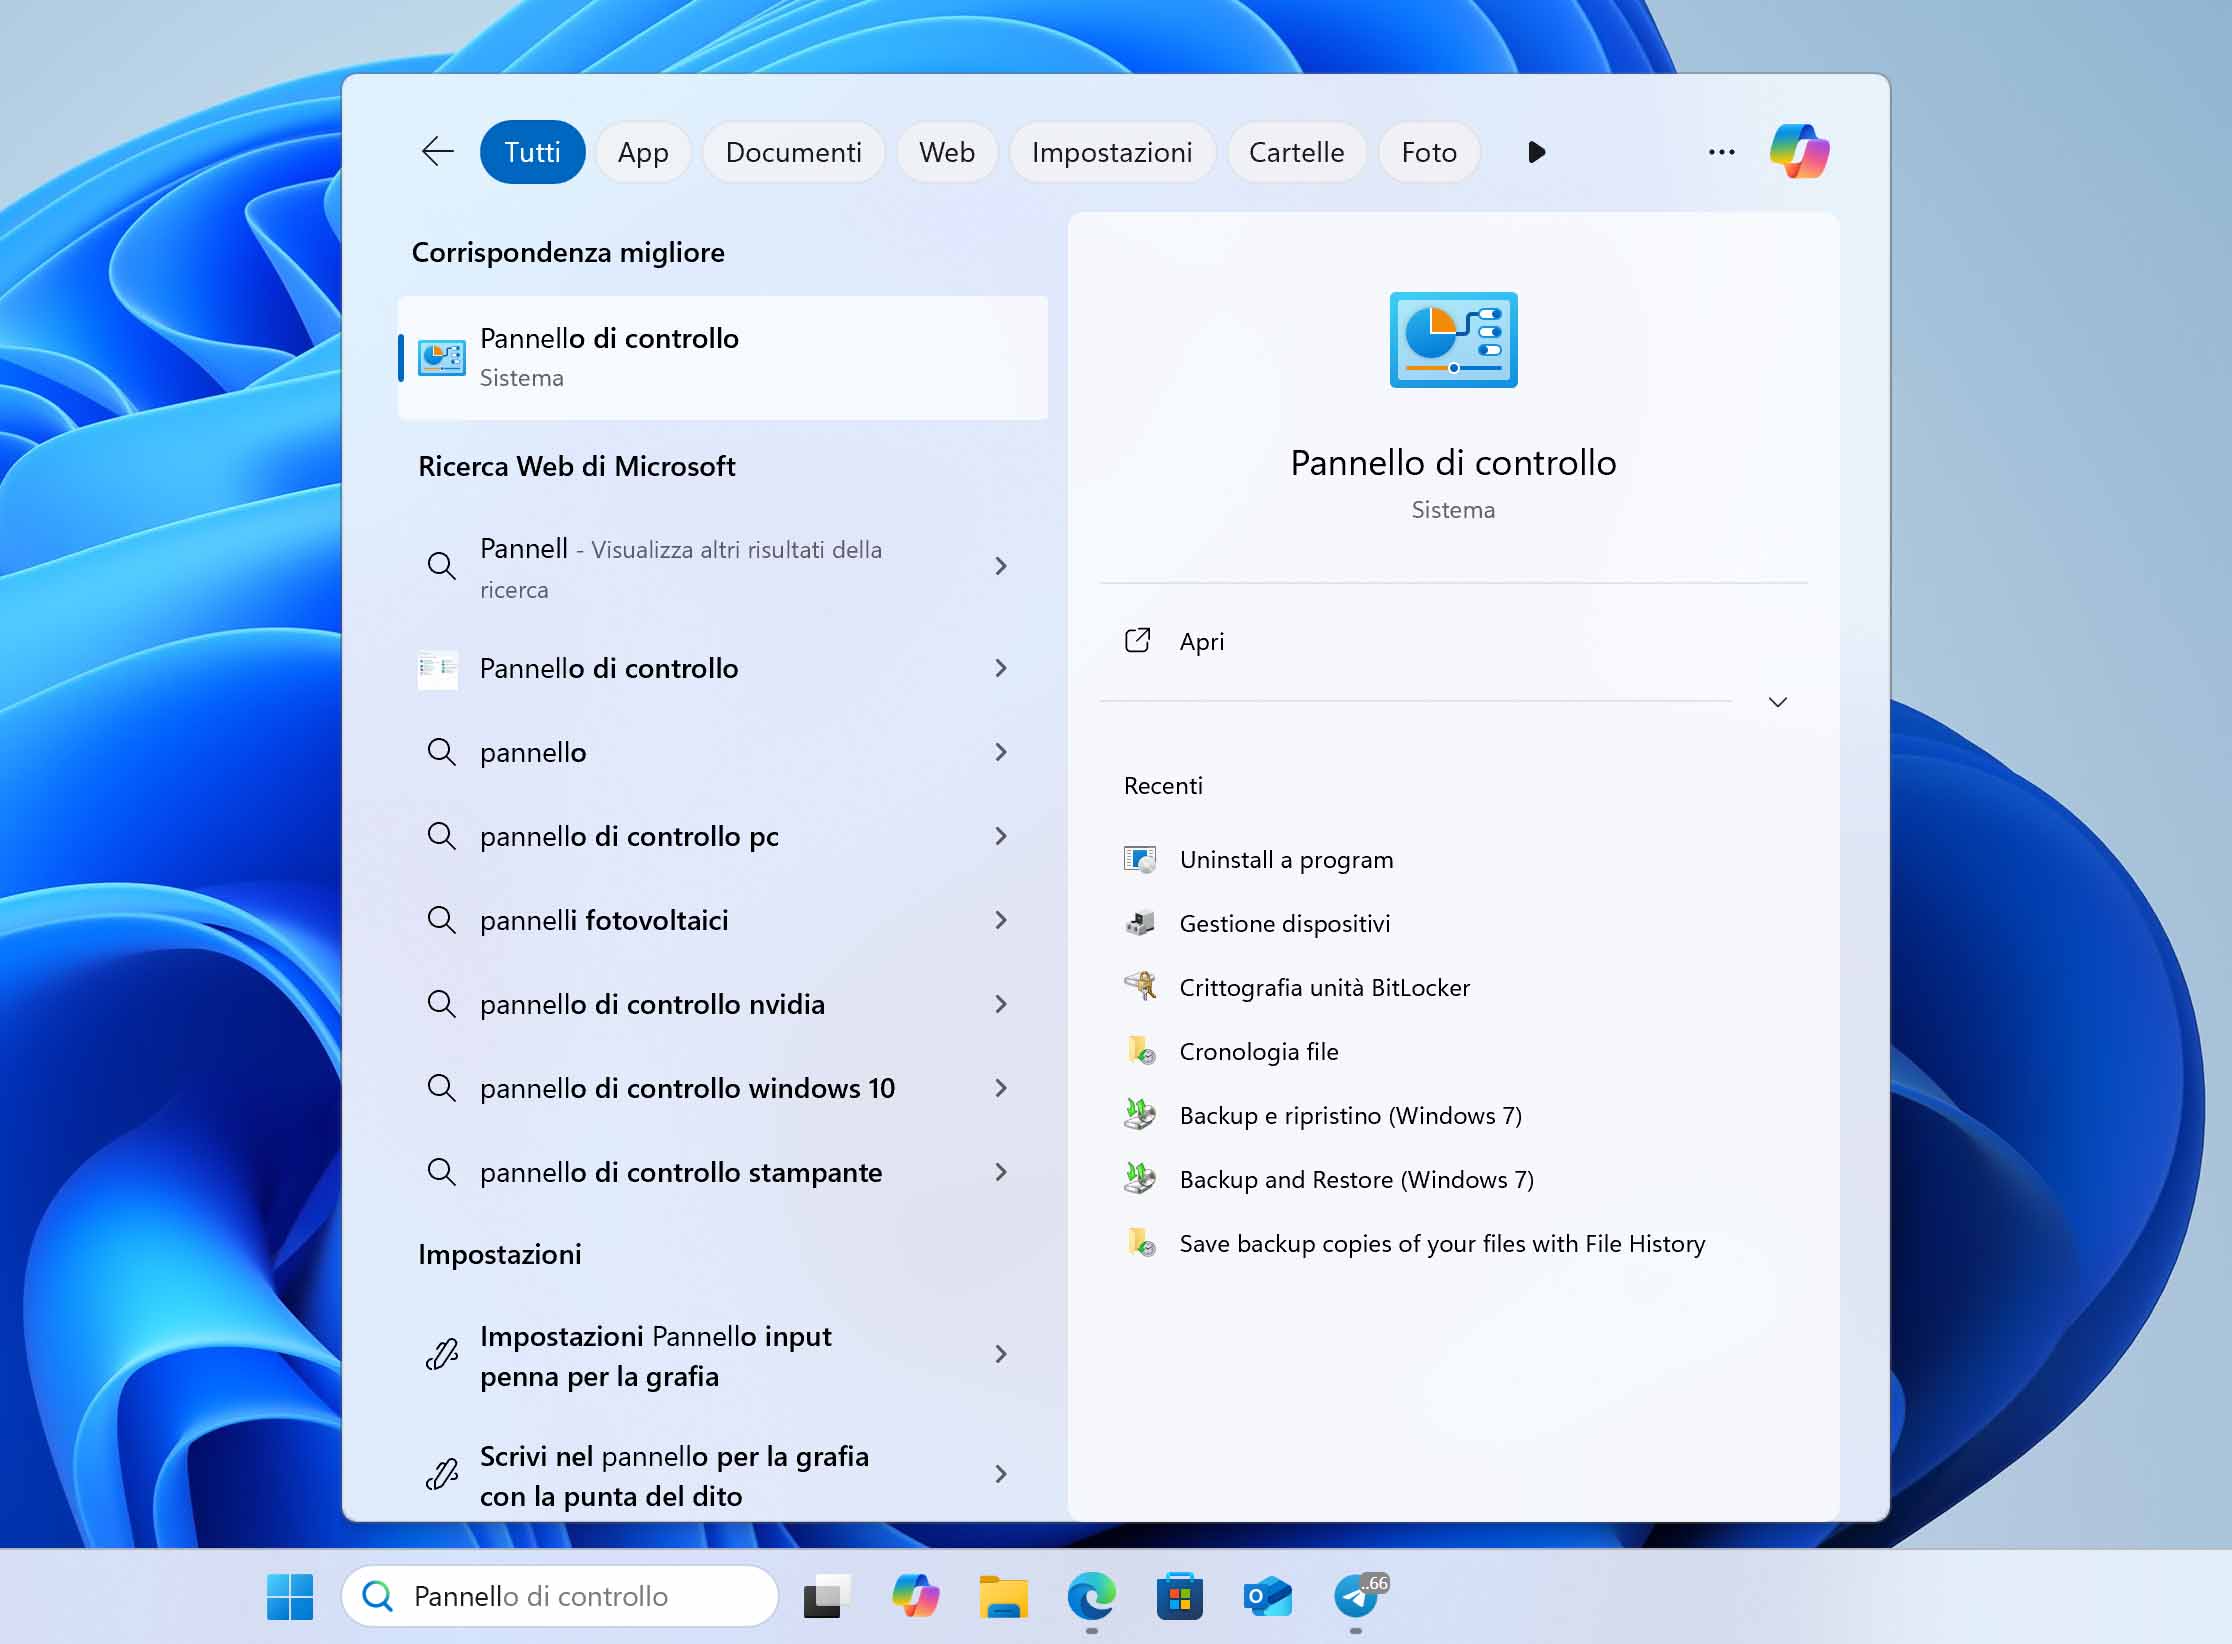The image size is (2232, 1644).
Task: Click the Backup and Restore icon
Action: tap(1139, 1179)
